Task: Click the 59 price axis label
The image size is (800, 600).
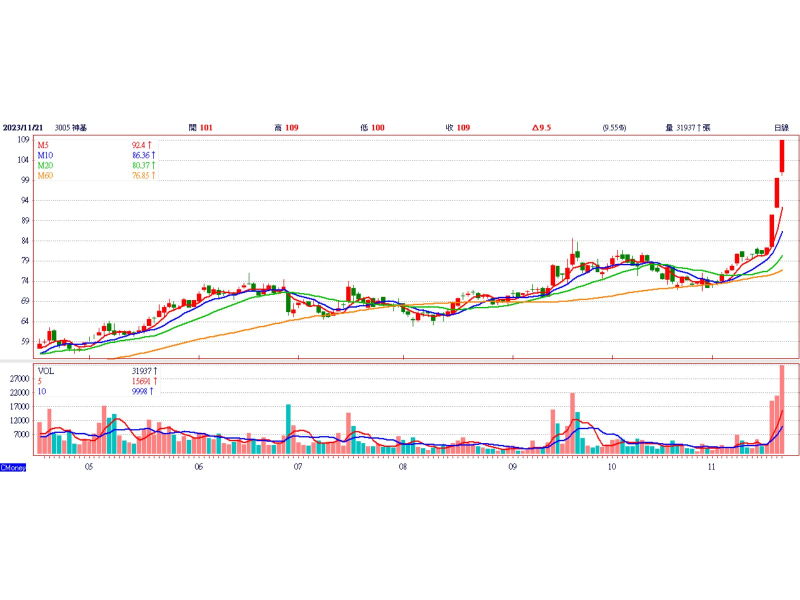Action: click(25, 341)
